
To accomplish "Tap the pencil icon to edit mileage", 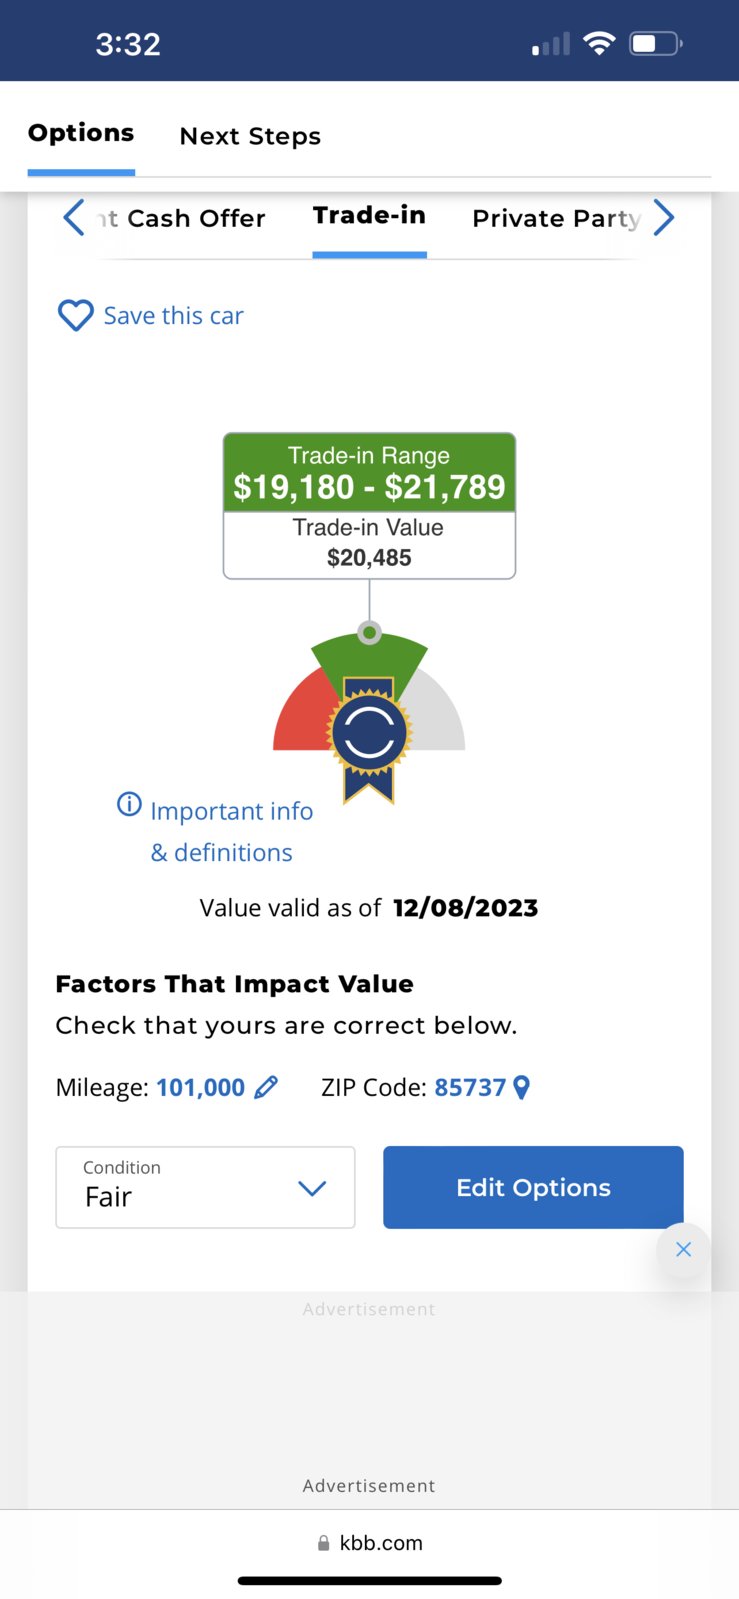I will click(x=266, y=1087).
